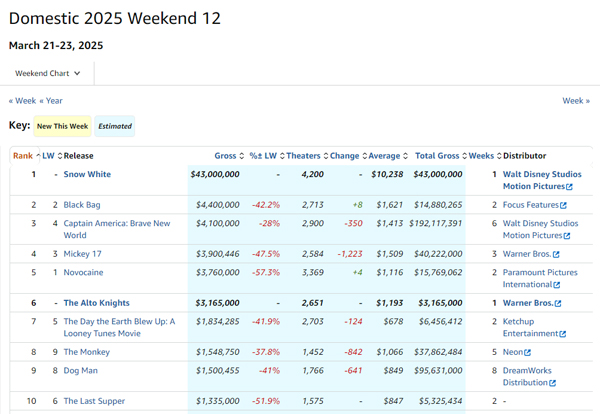The width and height of the screenshot is (600, 414).
Task: Open Snow White release page
Action: (x=87, y=174)
